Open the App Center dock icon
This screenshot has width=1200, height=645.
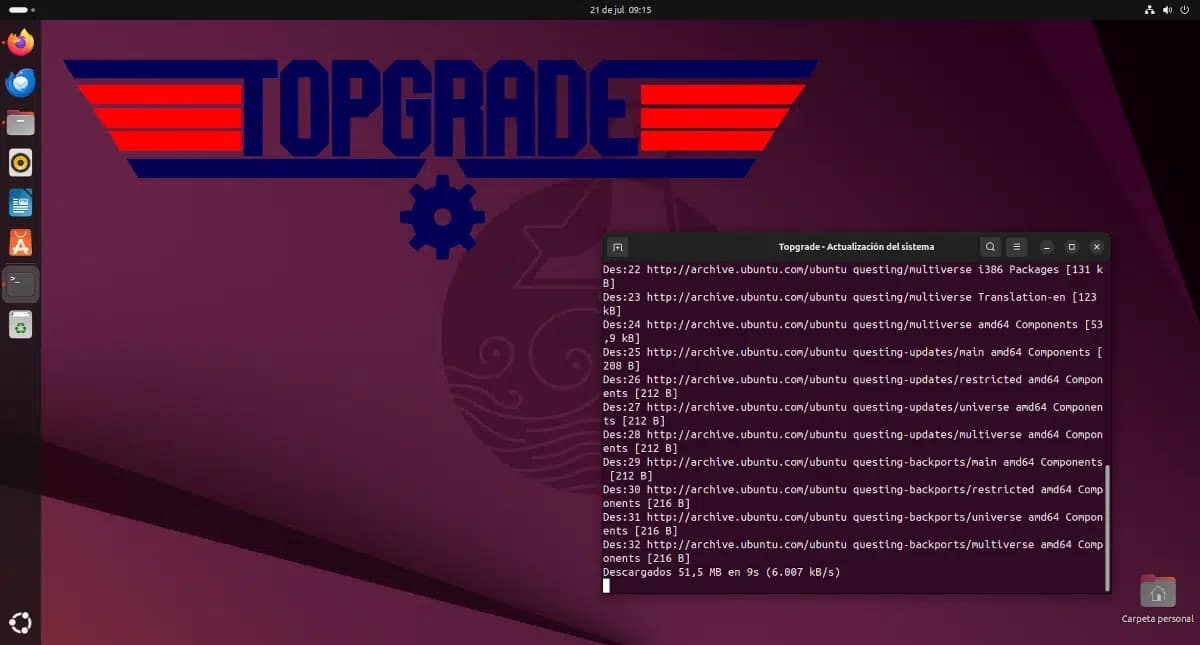20,243
